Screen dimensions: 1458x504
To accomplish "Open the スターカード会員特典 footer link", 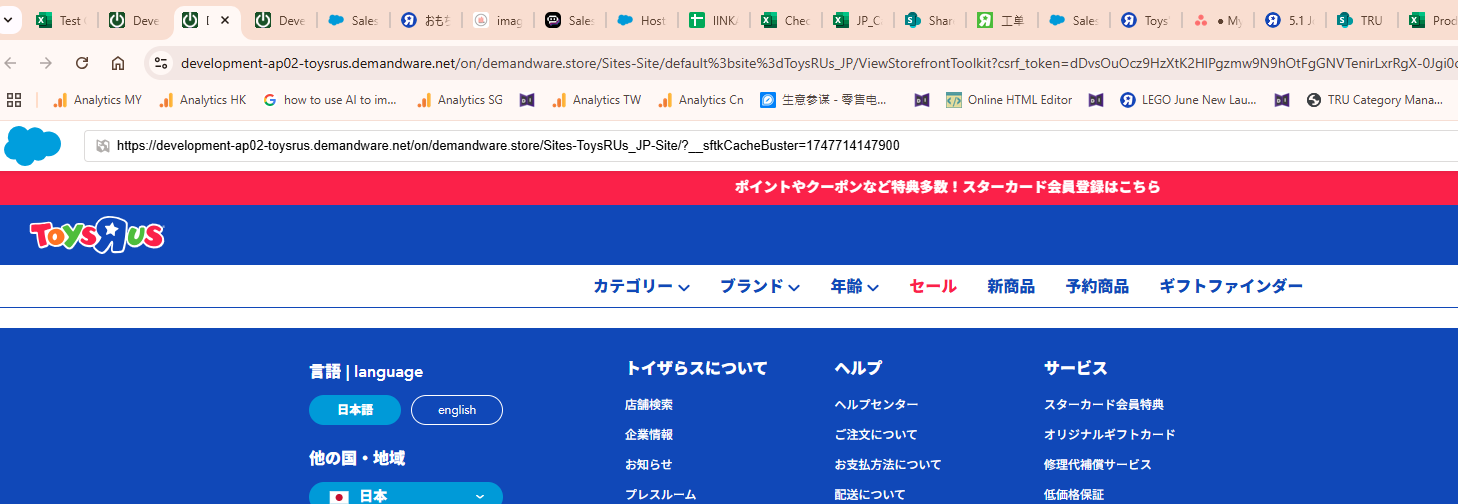I will [1104, 405].
